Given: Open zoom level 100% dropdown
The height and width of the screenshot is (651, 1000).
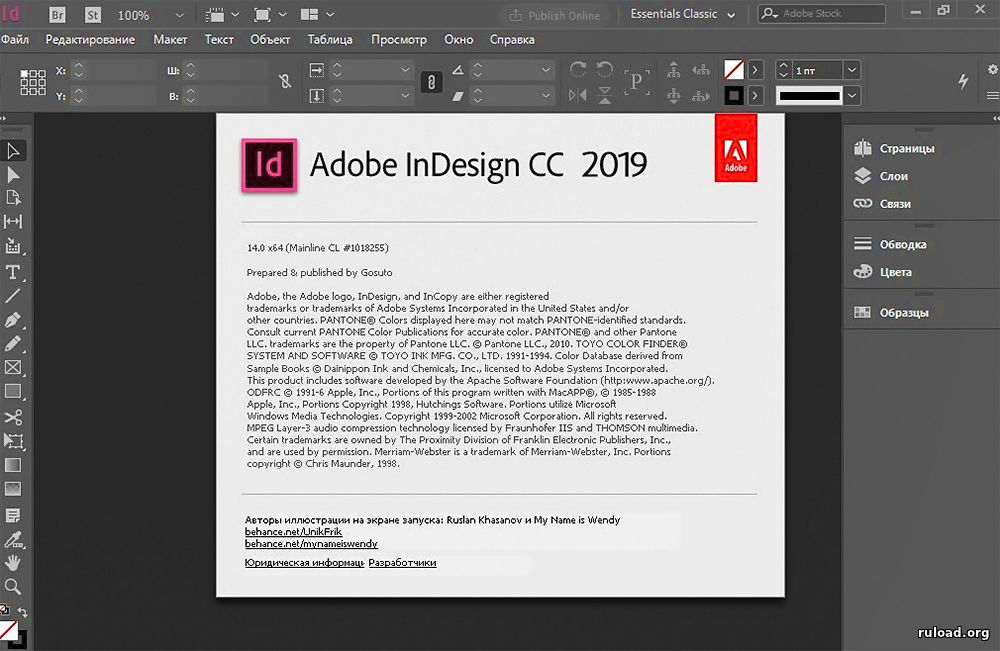Looking at the screenshot, I should pyautogui.click(x=179, y=15).
